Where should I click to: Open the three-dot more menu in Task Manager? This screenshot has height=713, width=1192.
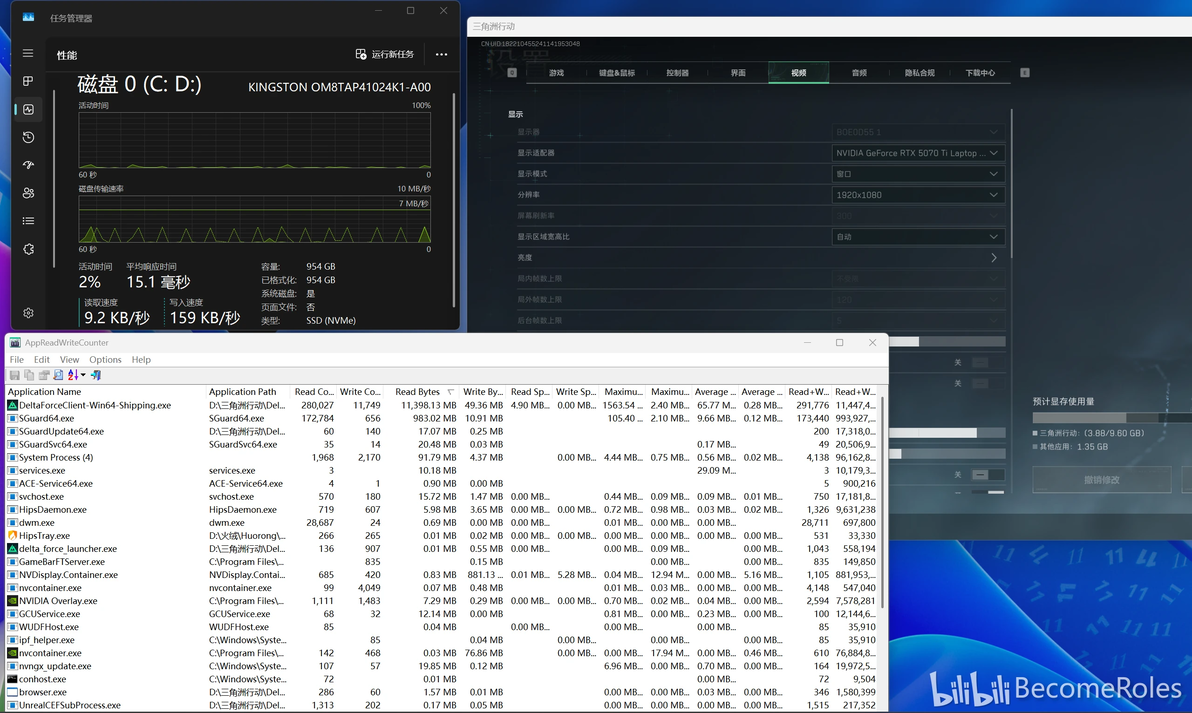point(441,55)
